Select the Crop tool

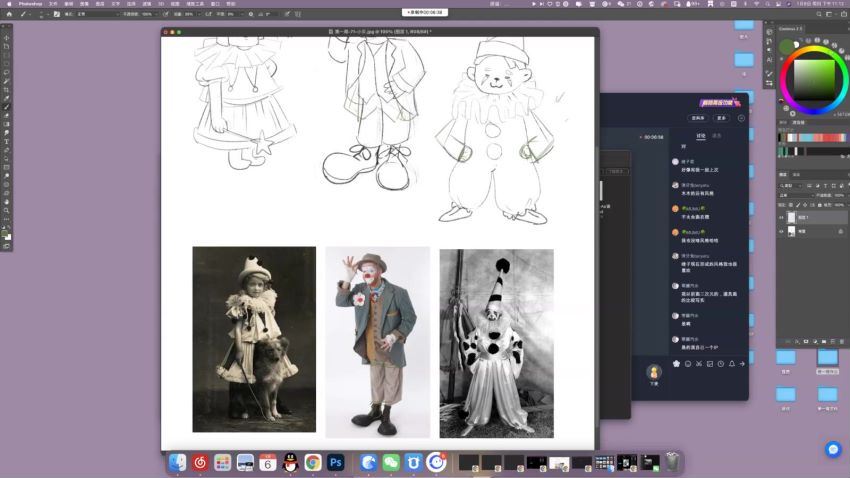[7, 89]
